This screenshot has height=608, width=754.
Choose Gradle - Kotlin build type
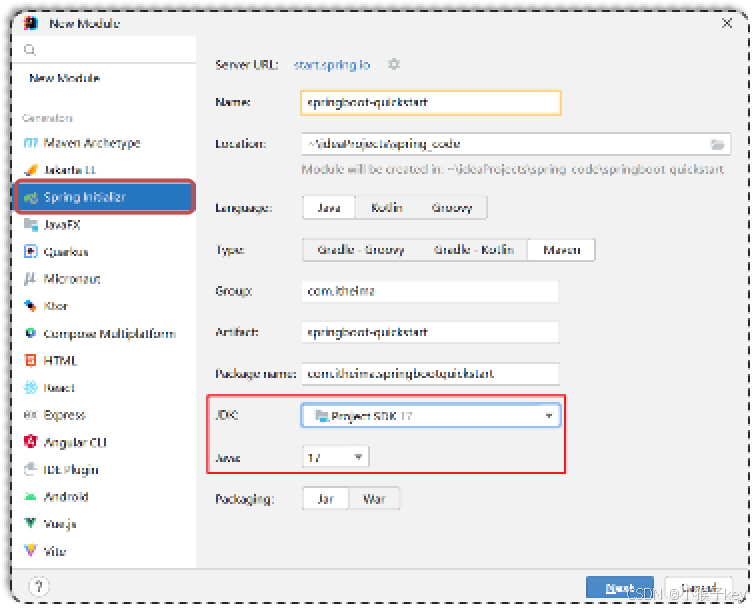coord(474,250)
